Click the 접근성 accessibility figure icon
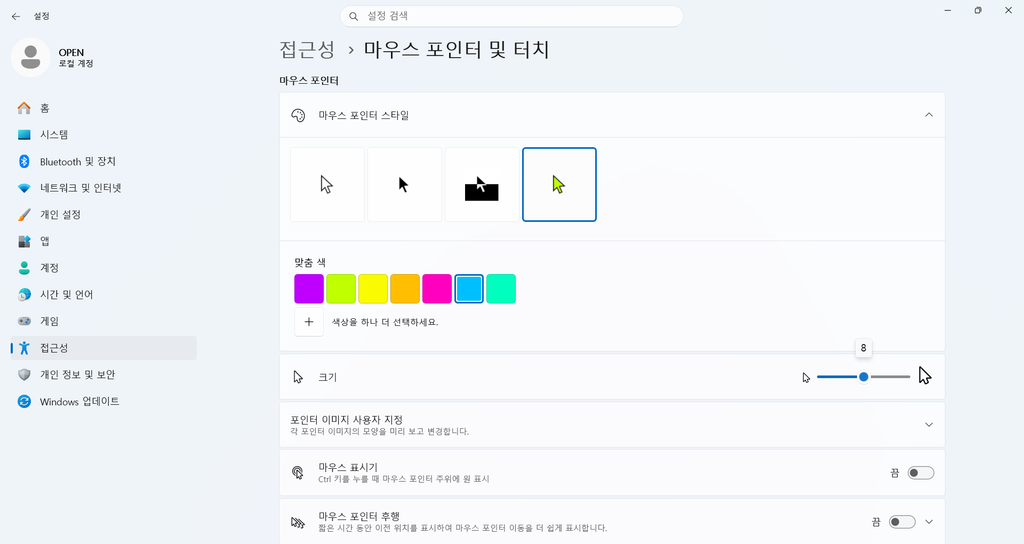The width and height of the screenshot is (1024, 544). click(24, 348)
